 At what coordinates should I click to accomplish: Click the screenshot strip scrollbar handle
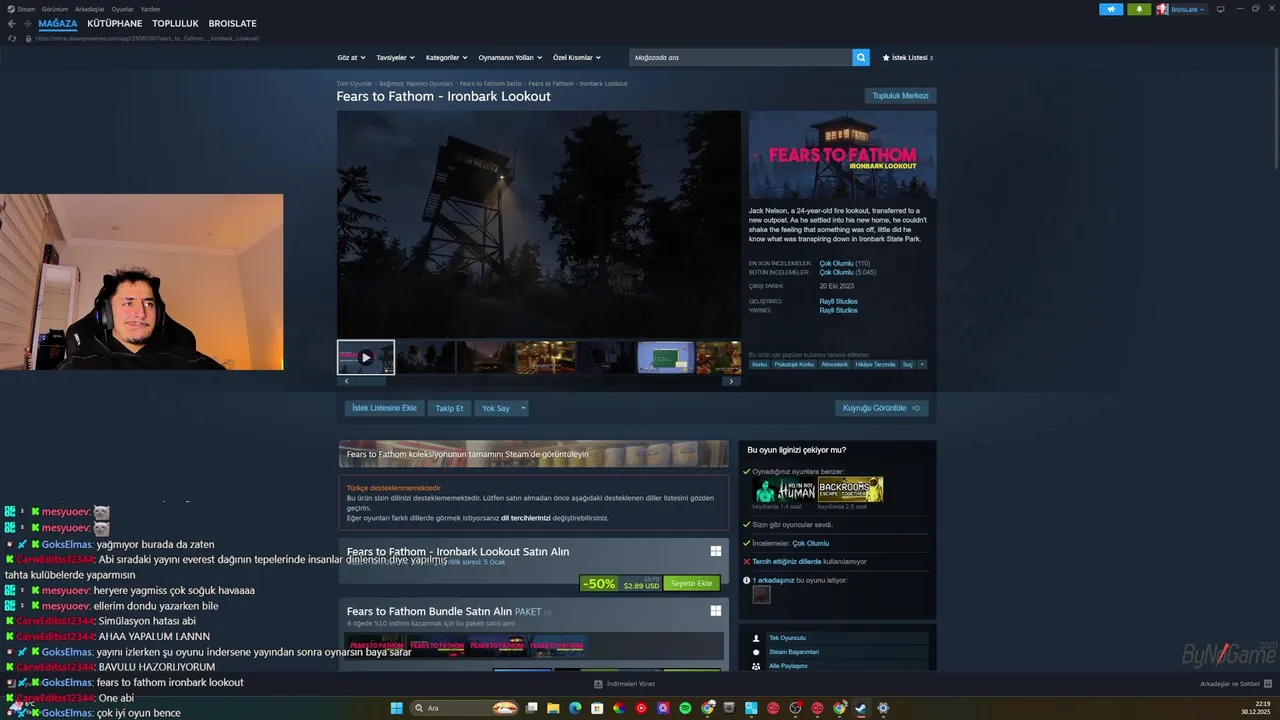point(372,381)
